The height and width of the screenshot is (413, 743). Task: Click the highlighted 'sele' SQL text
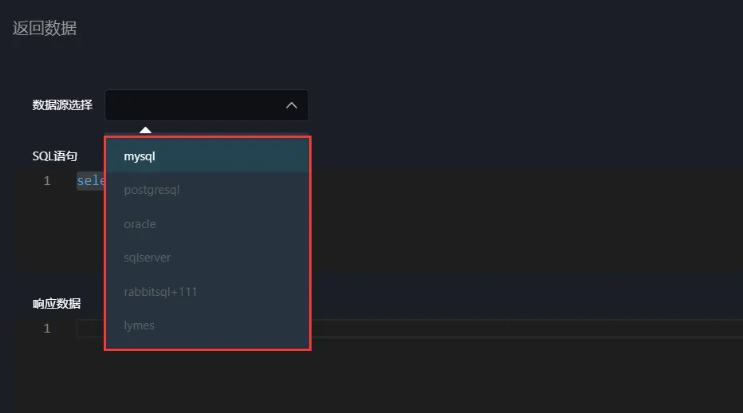[90, 181]
